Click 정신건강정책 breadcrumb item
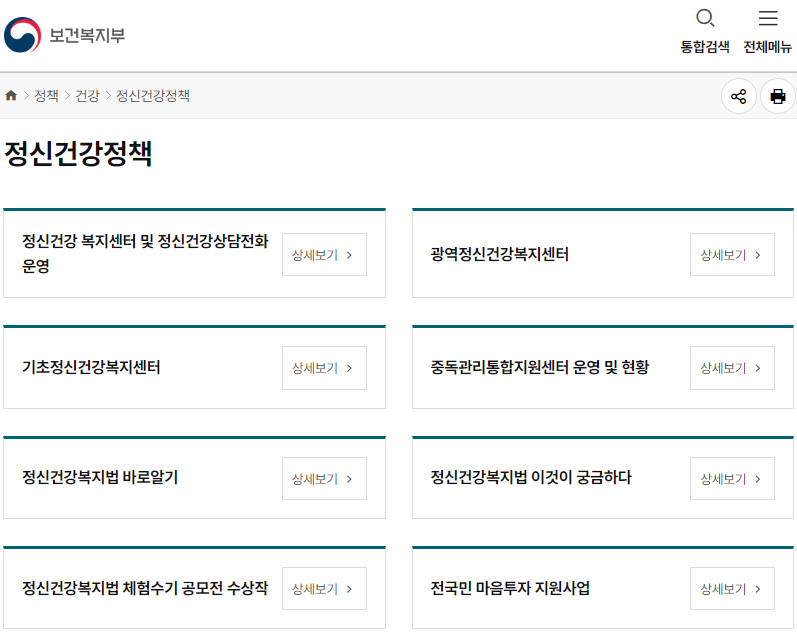 pyautogui.click(x=153, y=96)
